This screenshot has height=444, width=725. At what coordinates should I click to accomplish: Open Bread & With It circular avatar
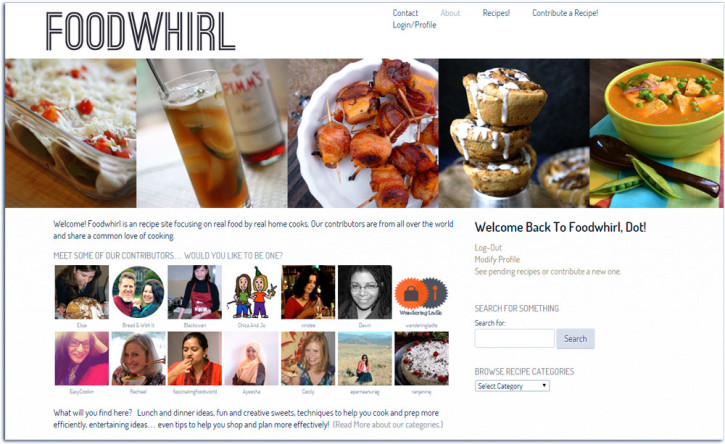[138, 292]
